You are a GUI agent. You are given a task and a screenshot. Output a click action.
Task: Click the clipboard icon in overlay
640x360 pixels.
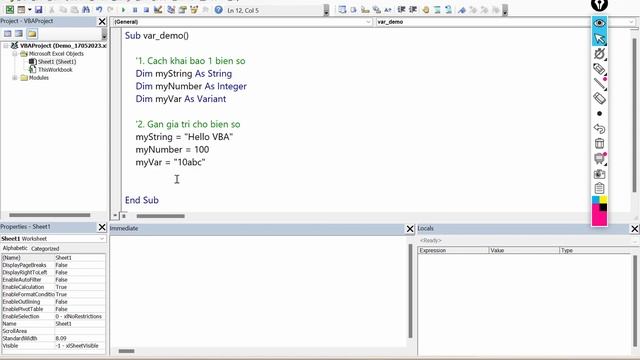[x=599, y=188]
